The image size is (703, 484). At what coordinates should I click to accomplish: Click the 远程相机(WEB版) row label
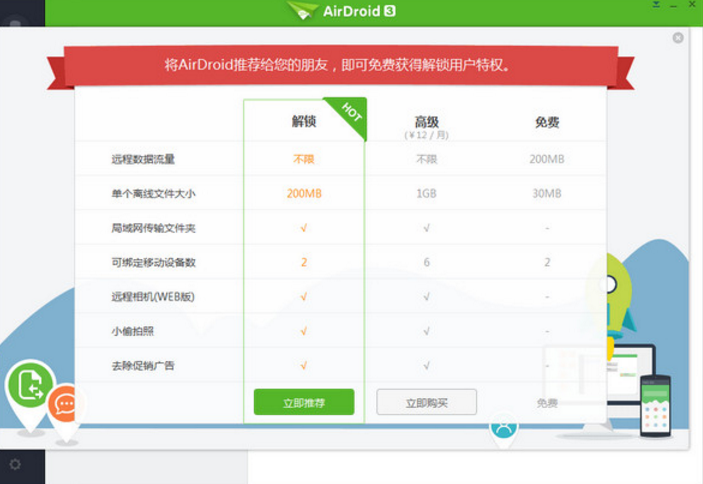153,297
